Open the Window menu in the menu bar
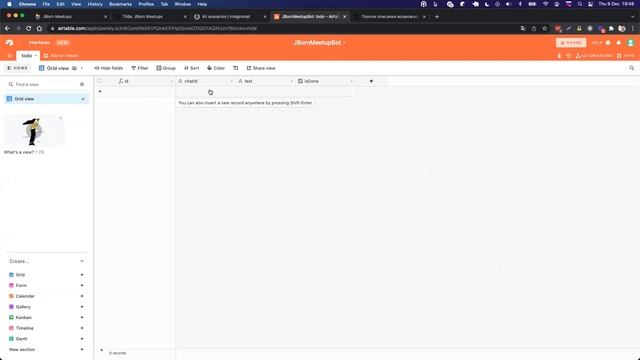Screen dimensions: 640x360 click(182, 4)
